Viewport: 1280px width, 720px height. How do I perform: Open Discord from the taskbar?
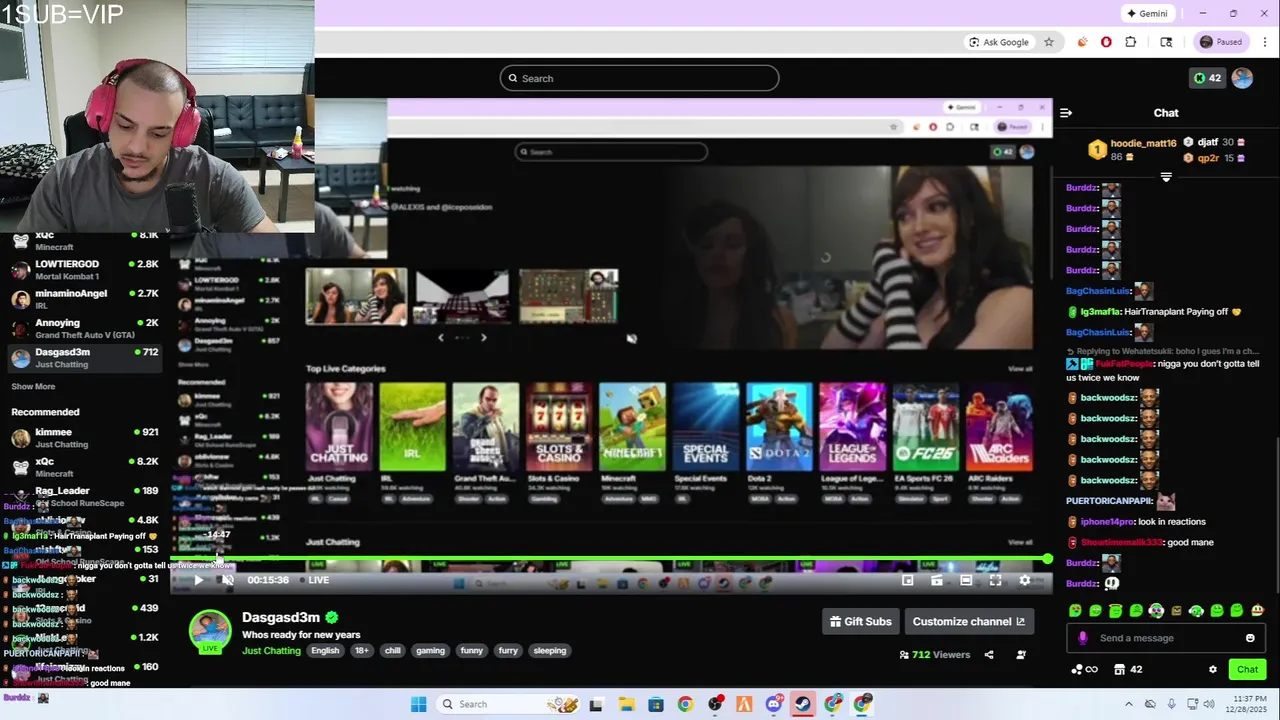pos(774,704)
